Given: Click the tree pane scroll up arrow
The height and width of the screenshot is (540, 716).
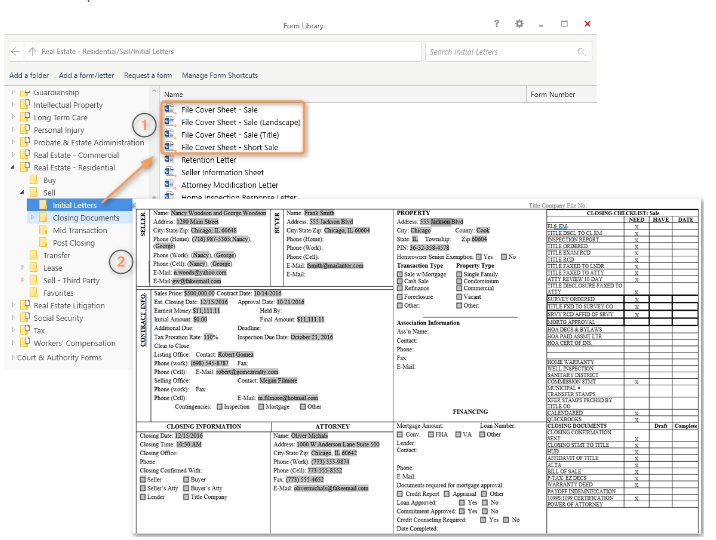Looking at the screenshot, I should [154, 91].
